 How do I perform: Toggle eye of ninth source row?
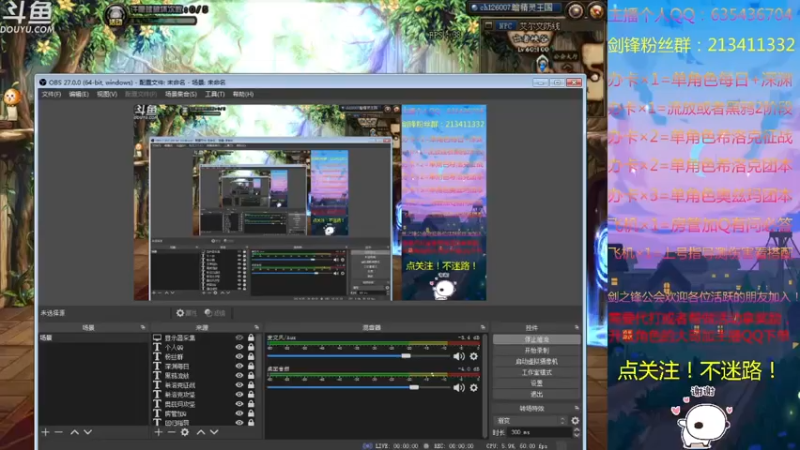pos(239,413)
